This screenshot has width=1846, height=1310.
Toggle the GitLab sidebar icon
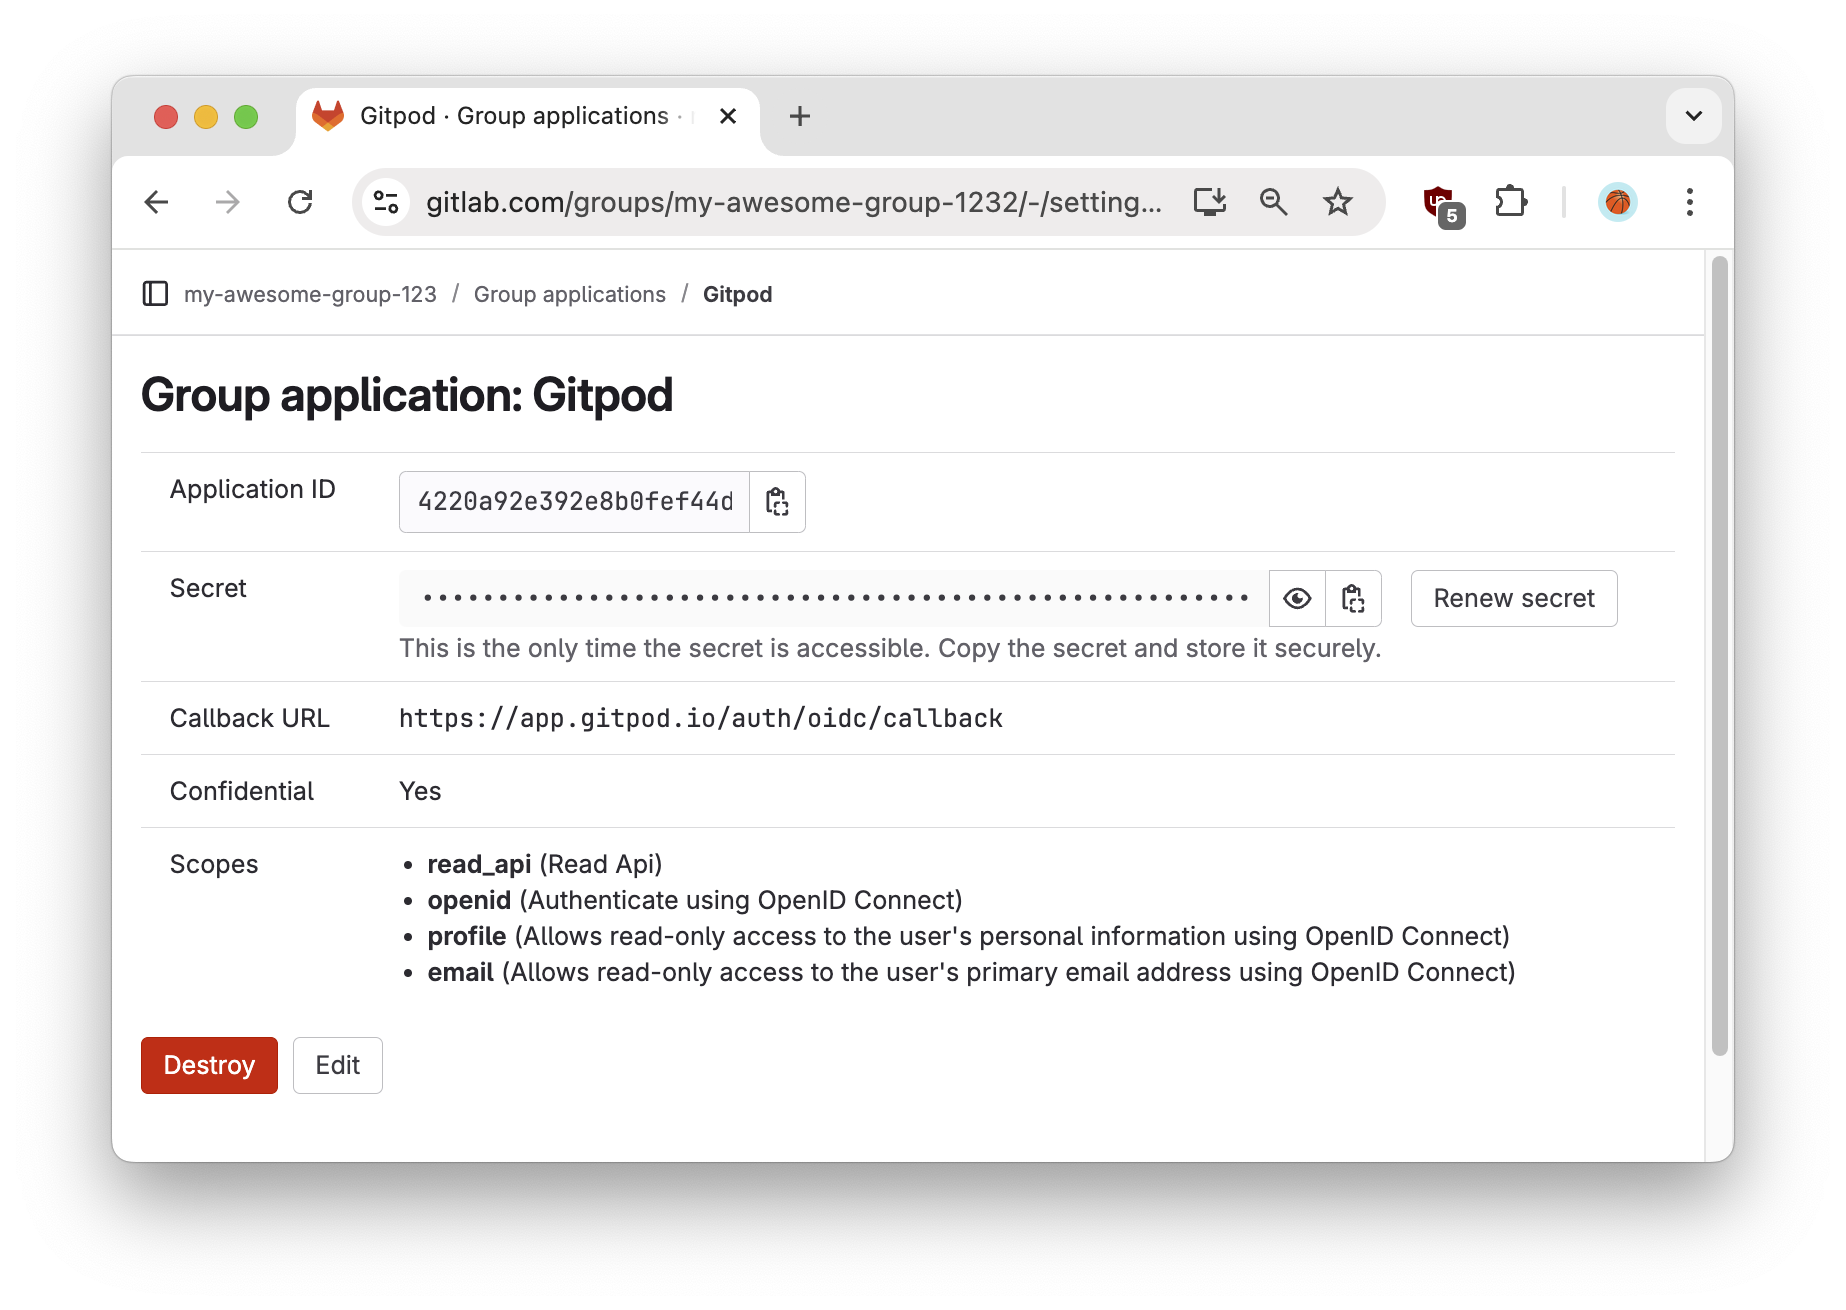tap(155, 294)
